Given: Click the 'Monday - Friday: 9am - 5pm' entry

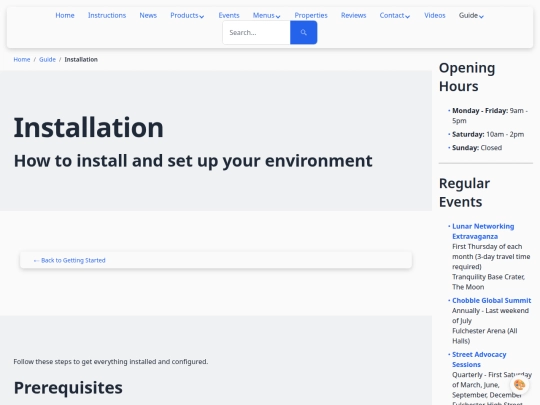Looking at the screenshot, I should (x=490, y=115).
